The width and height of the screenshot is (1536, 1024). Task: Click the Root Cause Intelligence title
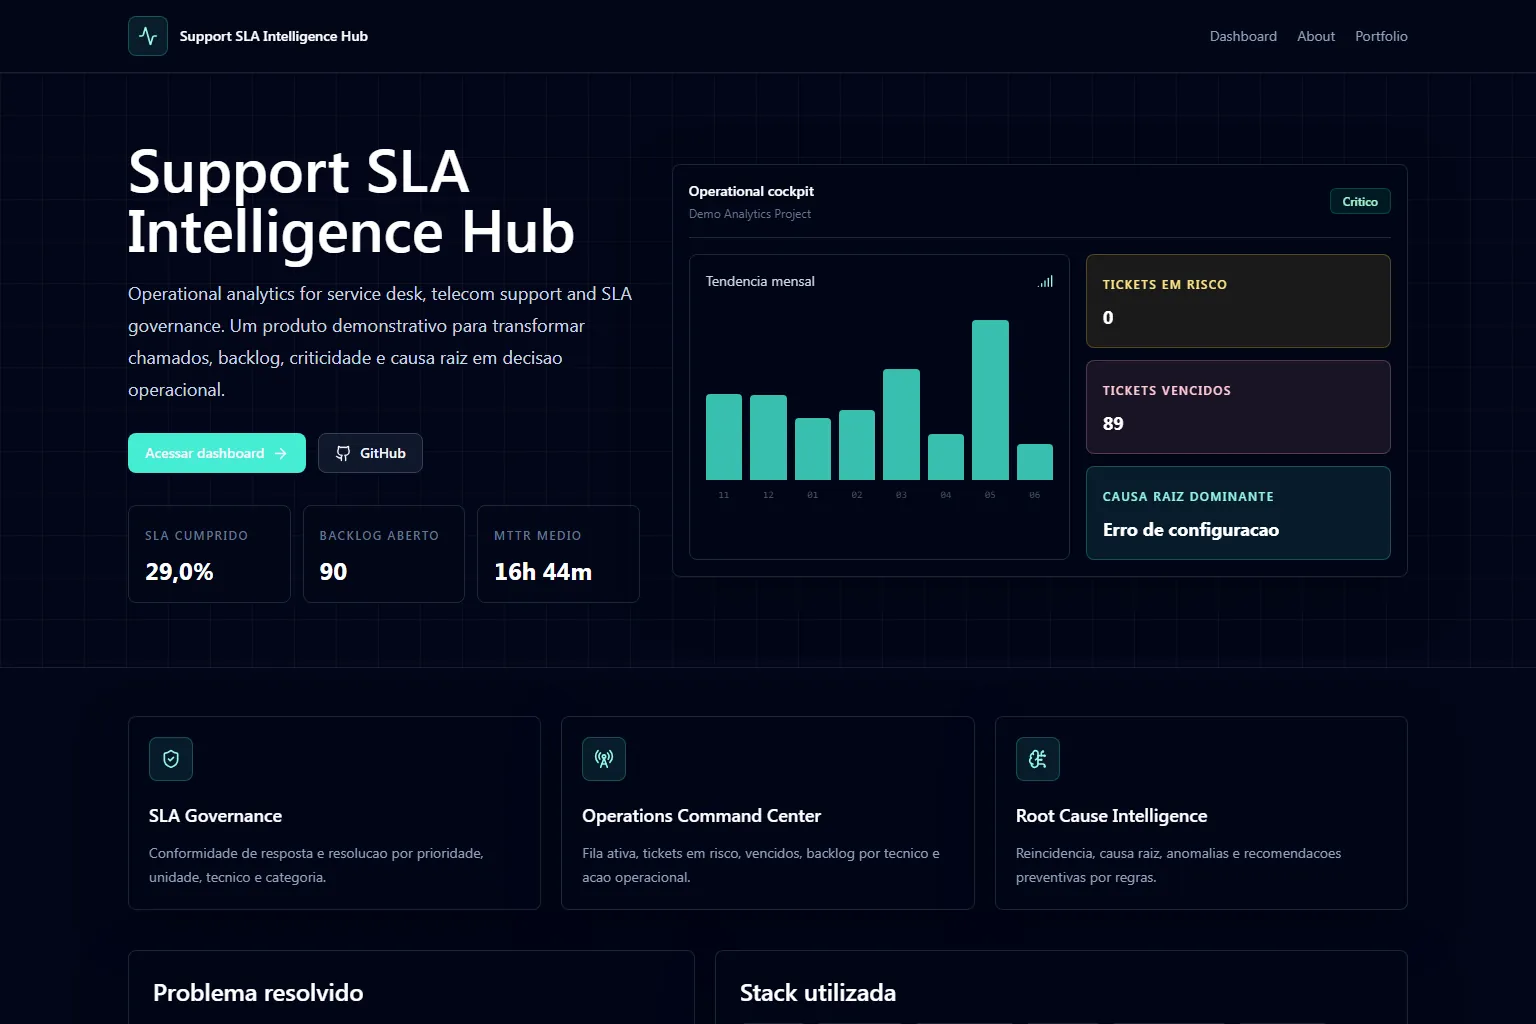[x=1111, y=816]
